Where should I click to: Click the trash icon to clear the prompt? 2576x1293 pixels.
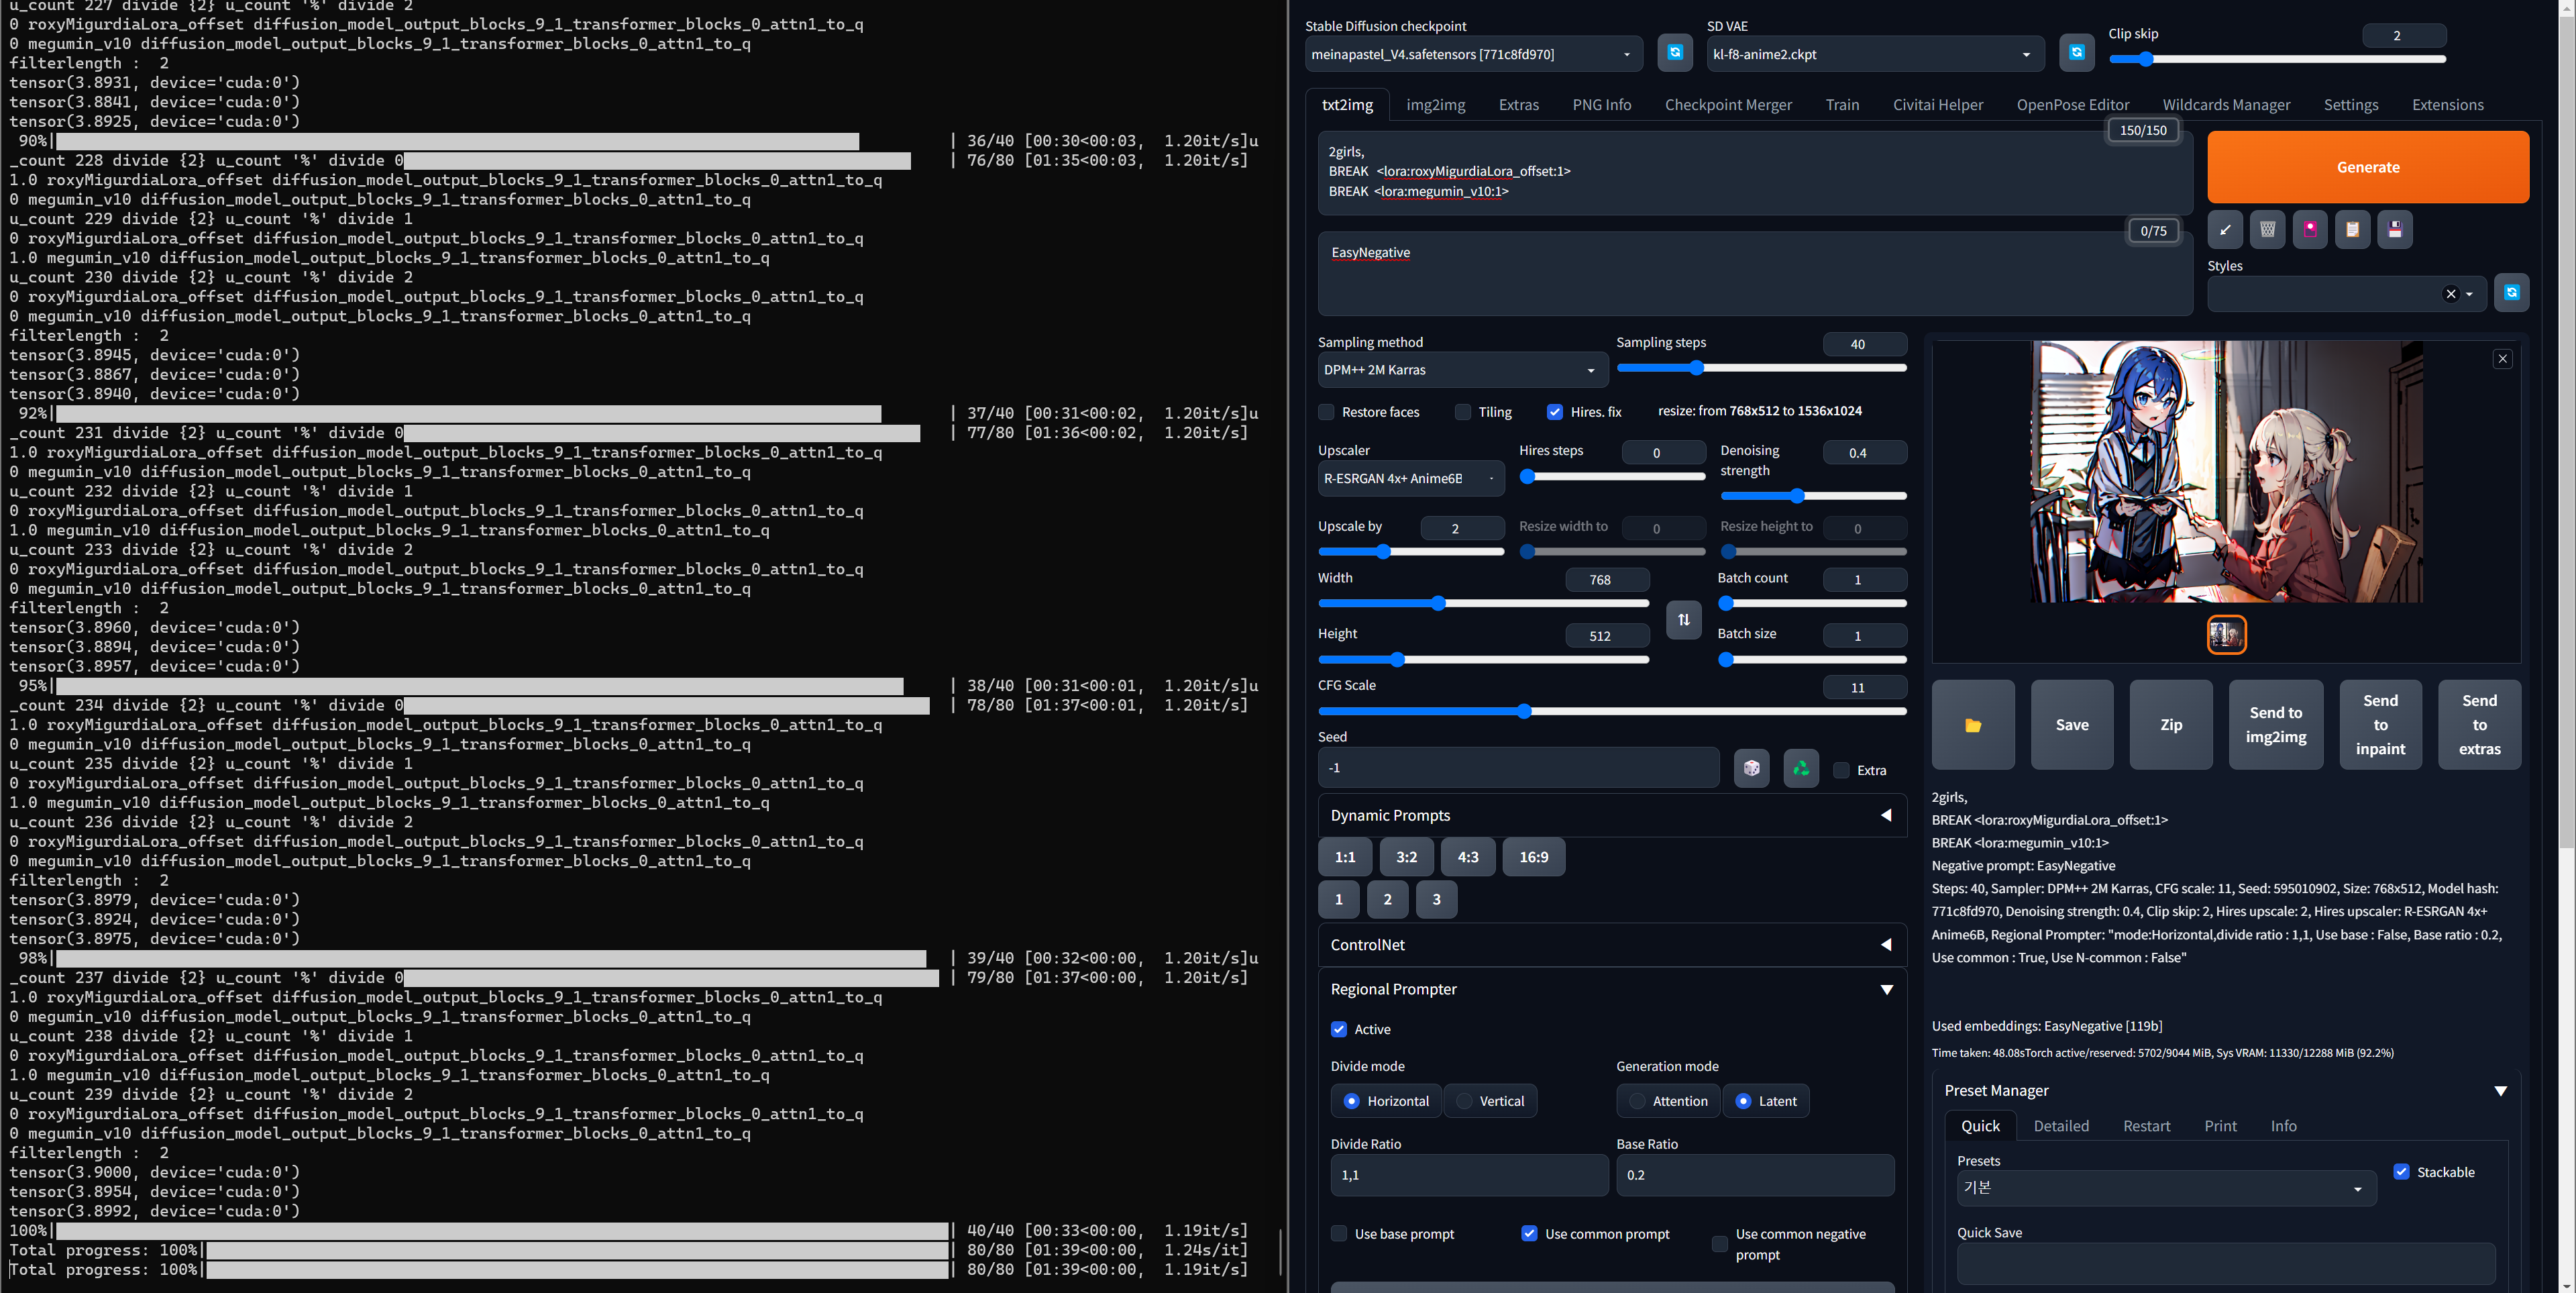pos(2267,230)
